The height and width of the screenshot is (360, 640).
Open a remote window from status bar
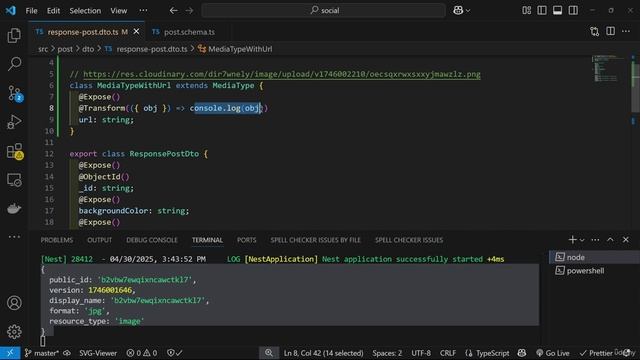(x=10, y=353)
